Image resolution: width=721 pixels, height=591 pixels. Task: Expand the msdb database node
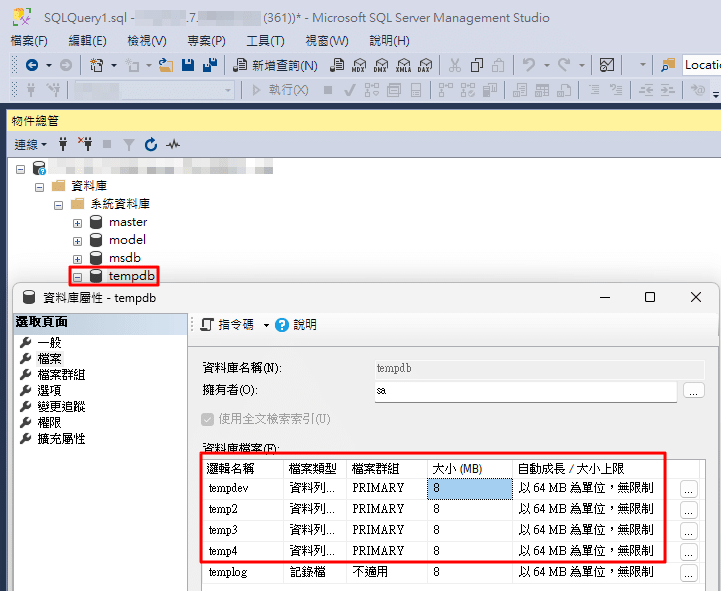[x=77, y=259]
